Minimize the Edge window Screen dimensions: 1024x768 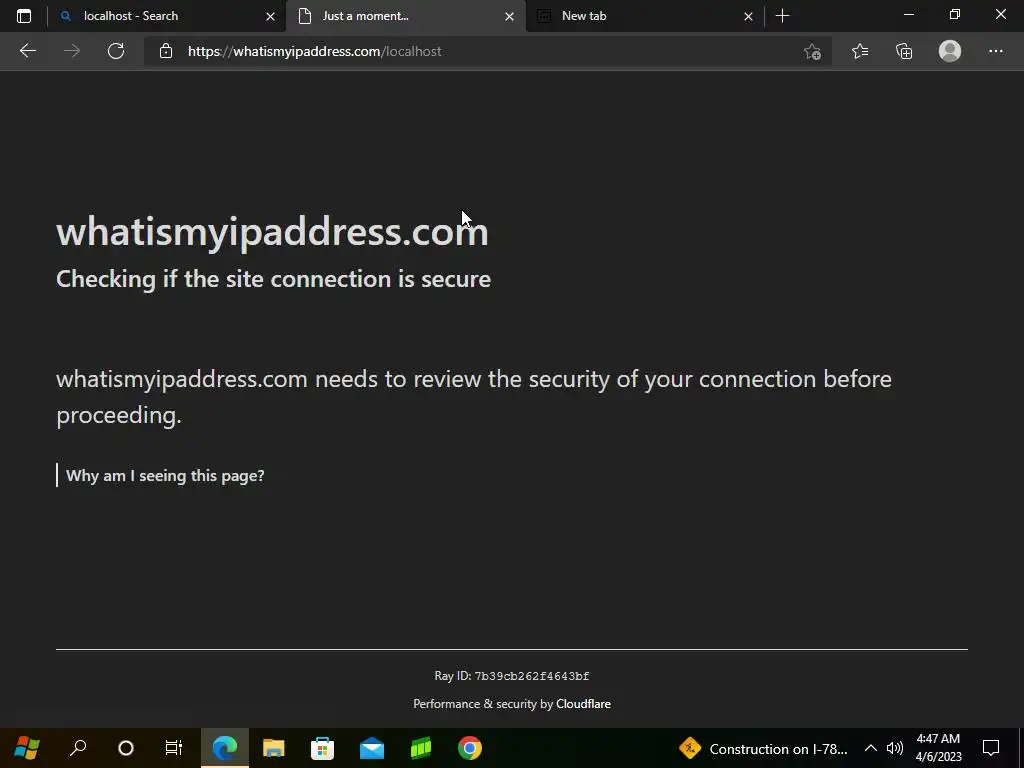point(908,14)
